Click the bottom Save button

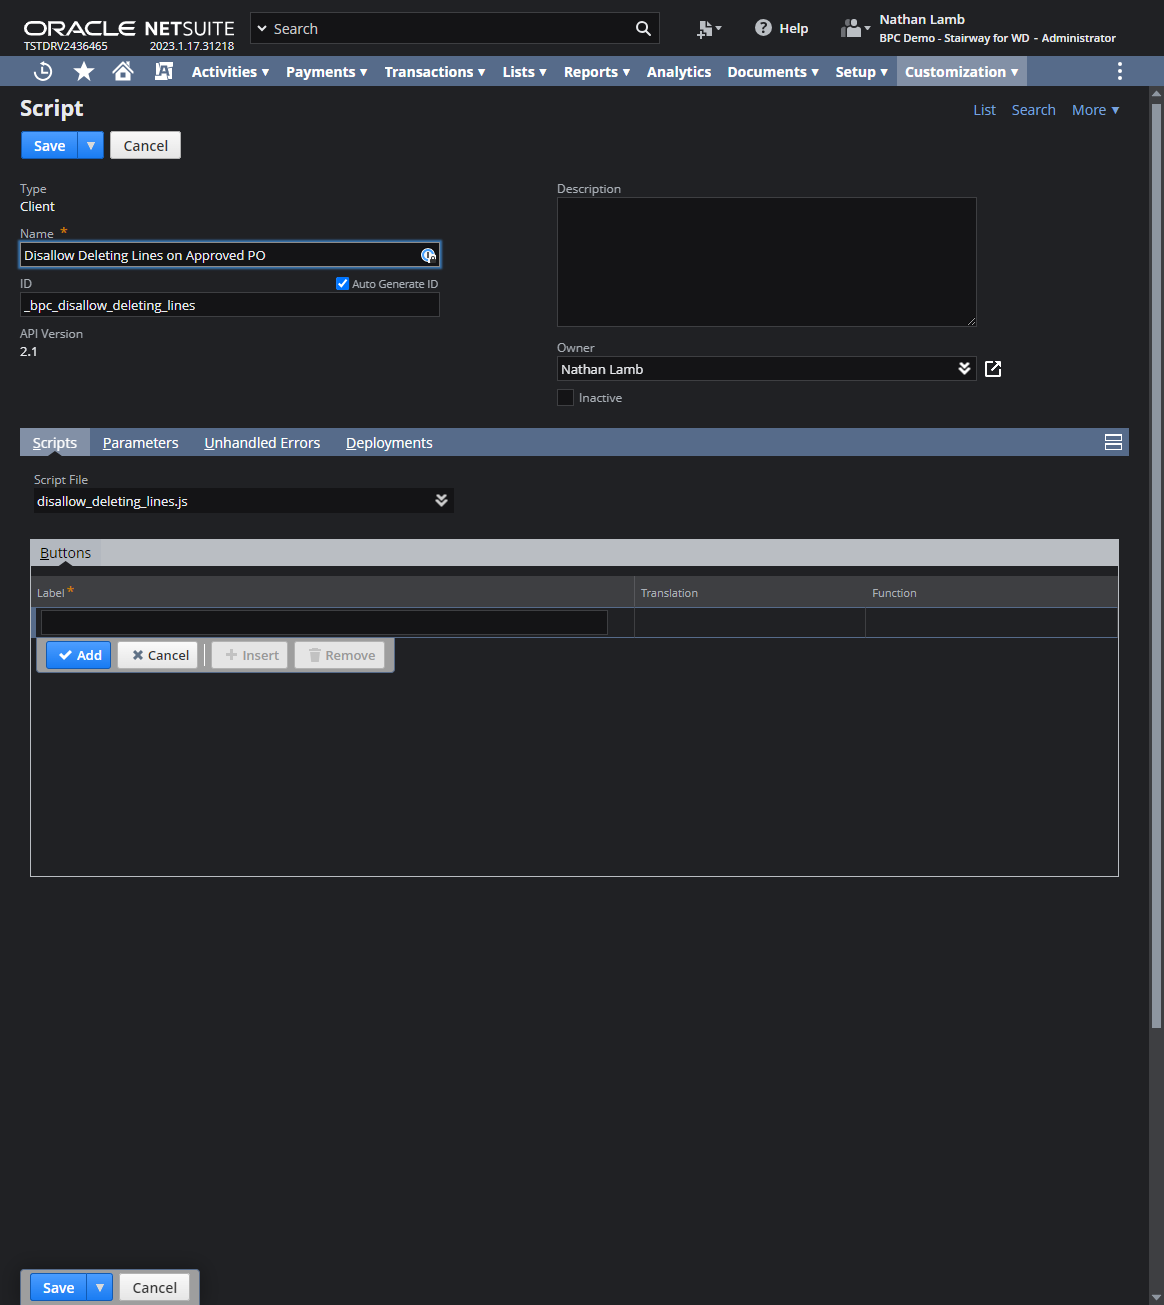coord(58,1287)
